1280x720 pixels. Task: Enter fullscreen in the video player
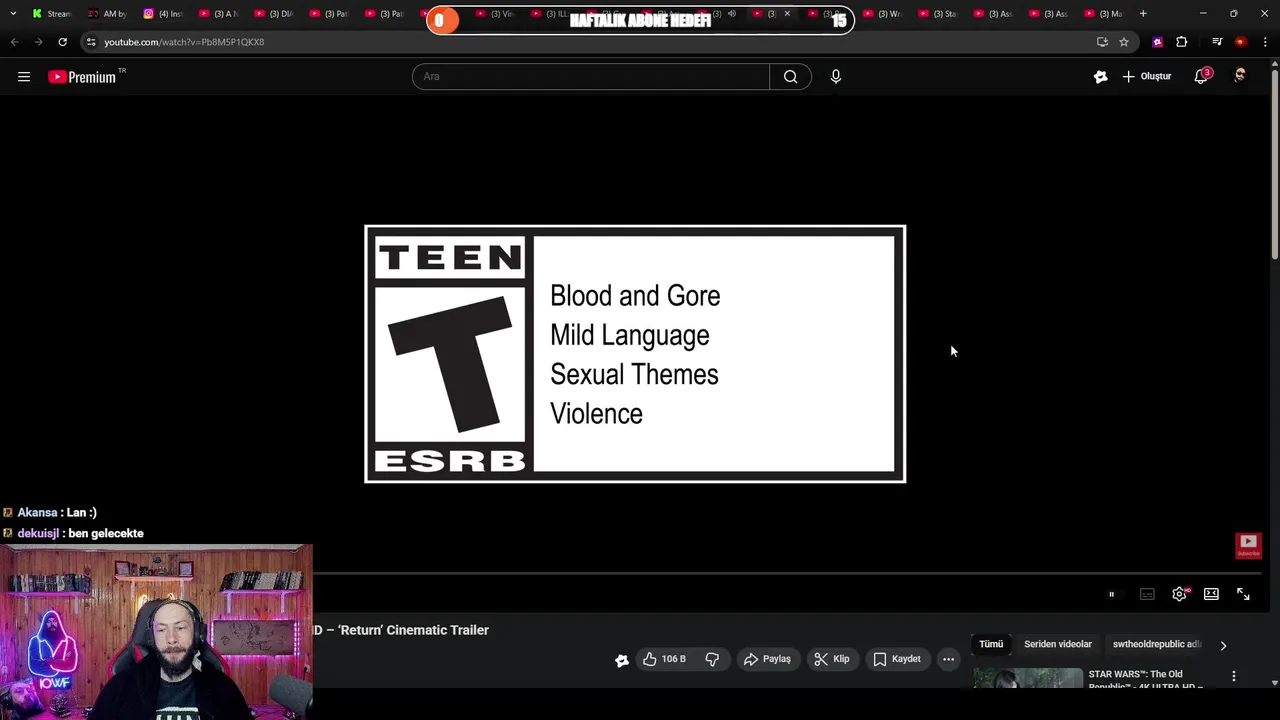pos(1243,594)
